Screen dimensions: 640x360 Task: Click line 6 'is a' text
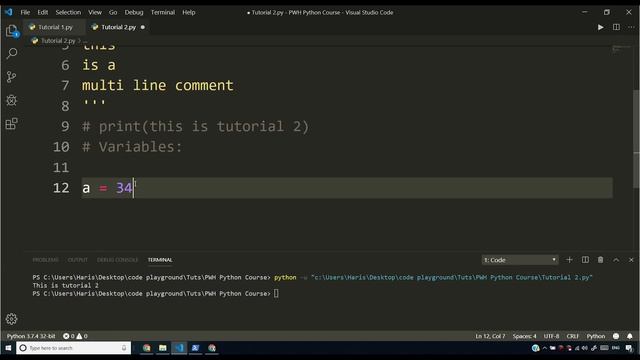99,65
